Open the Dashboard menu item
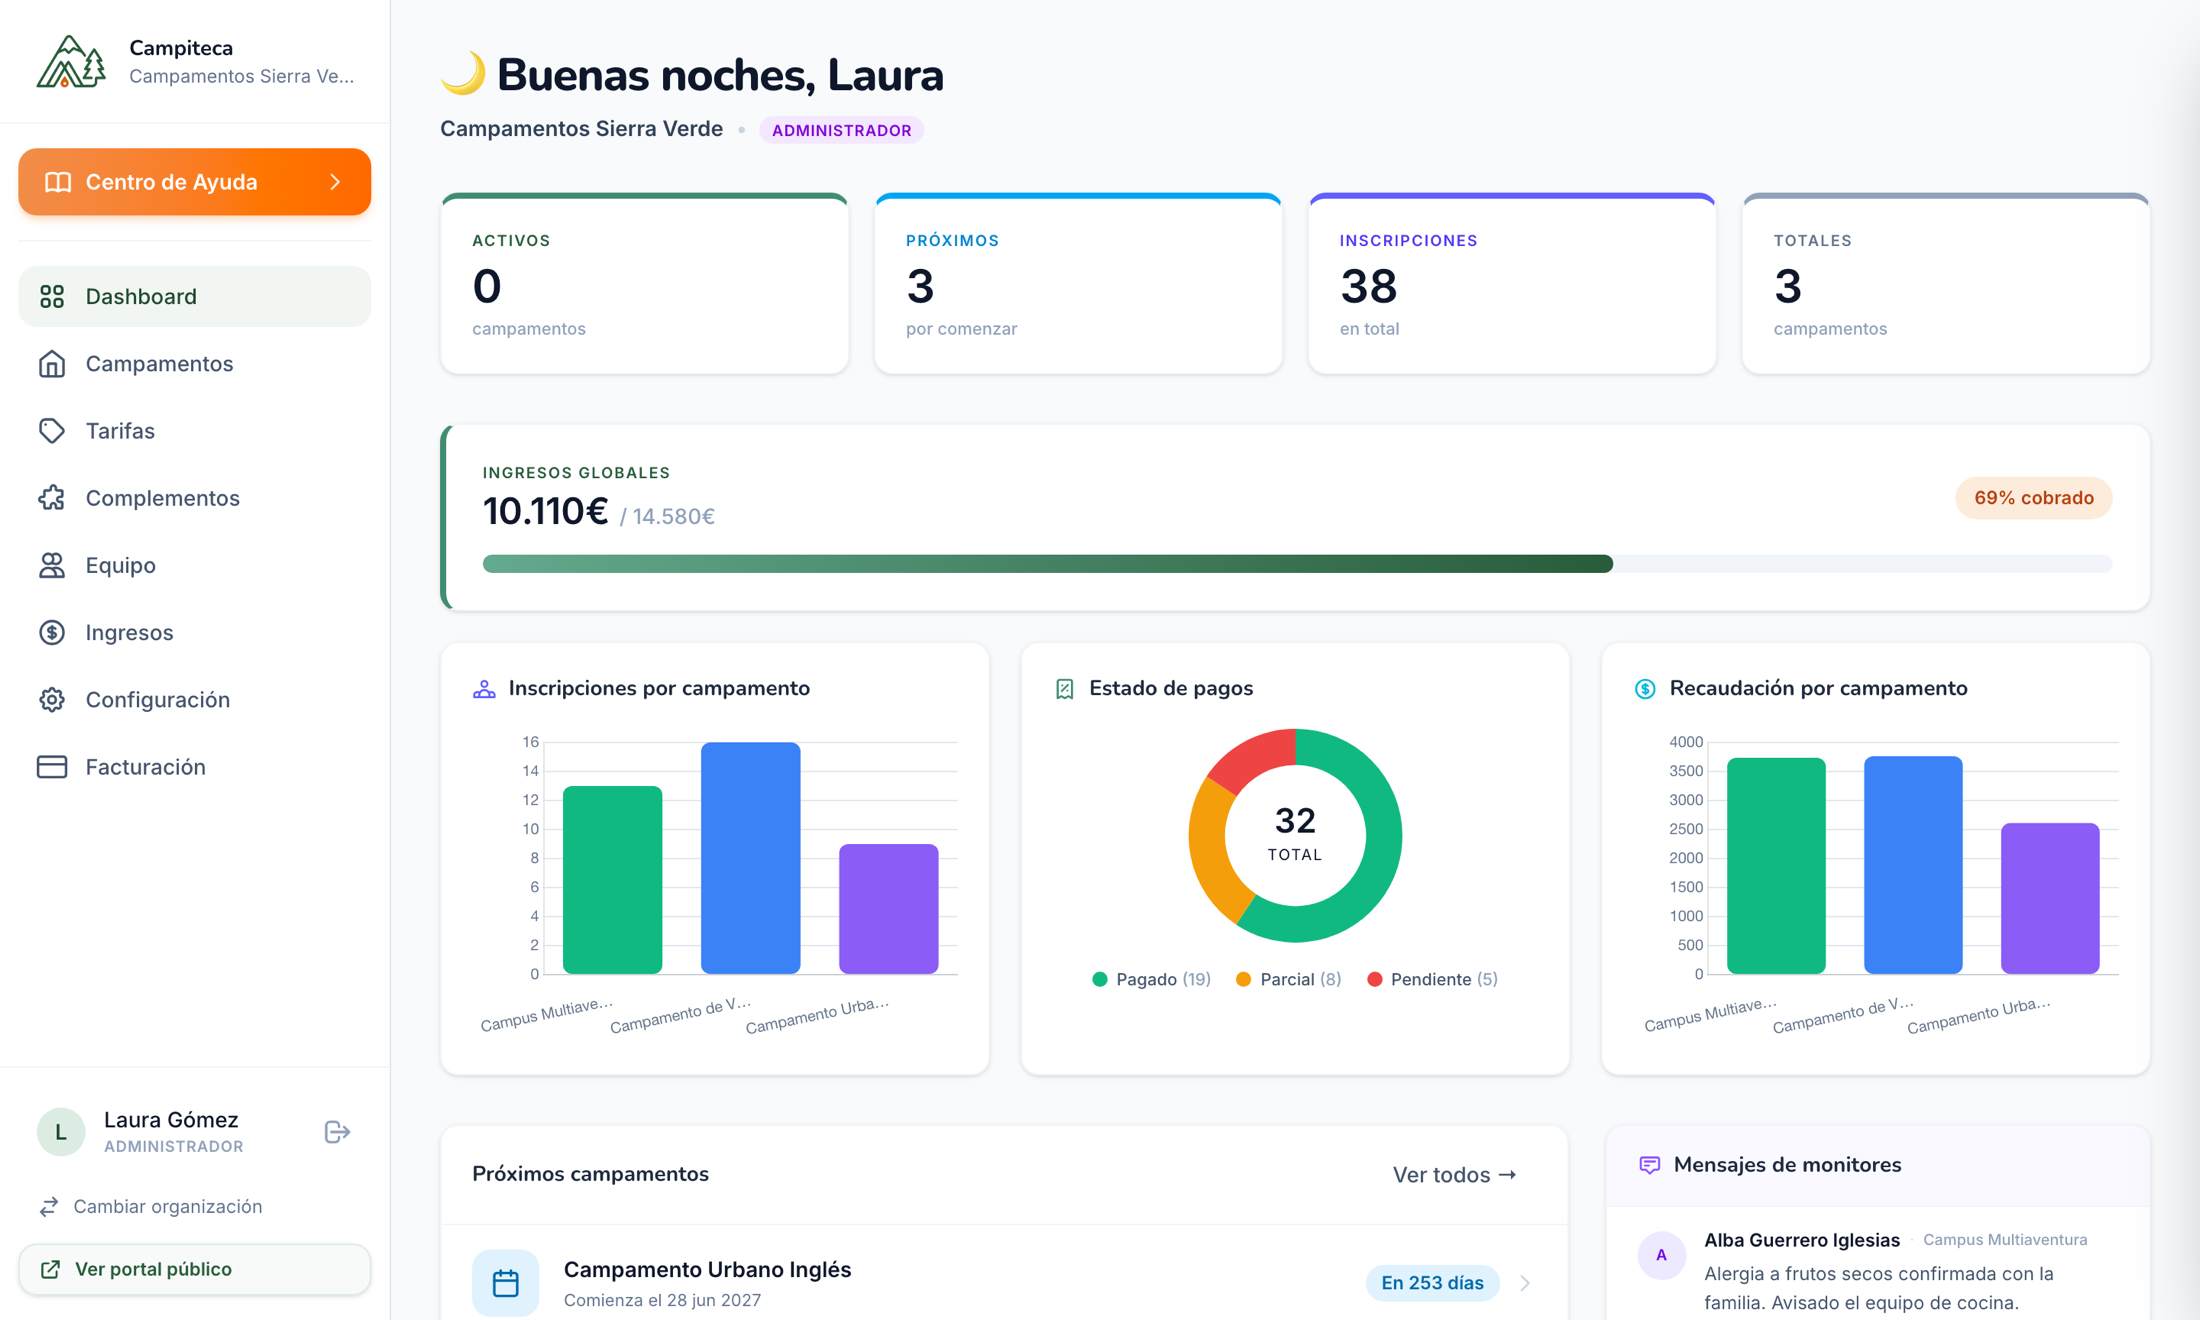 click(x=195, y=296)
